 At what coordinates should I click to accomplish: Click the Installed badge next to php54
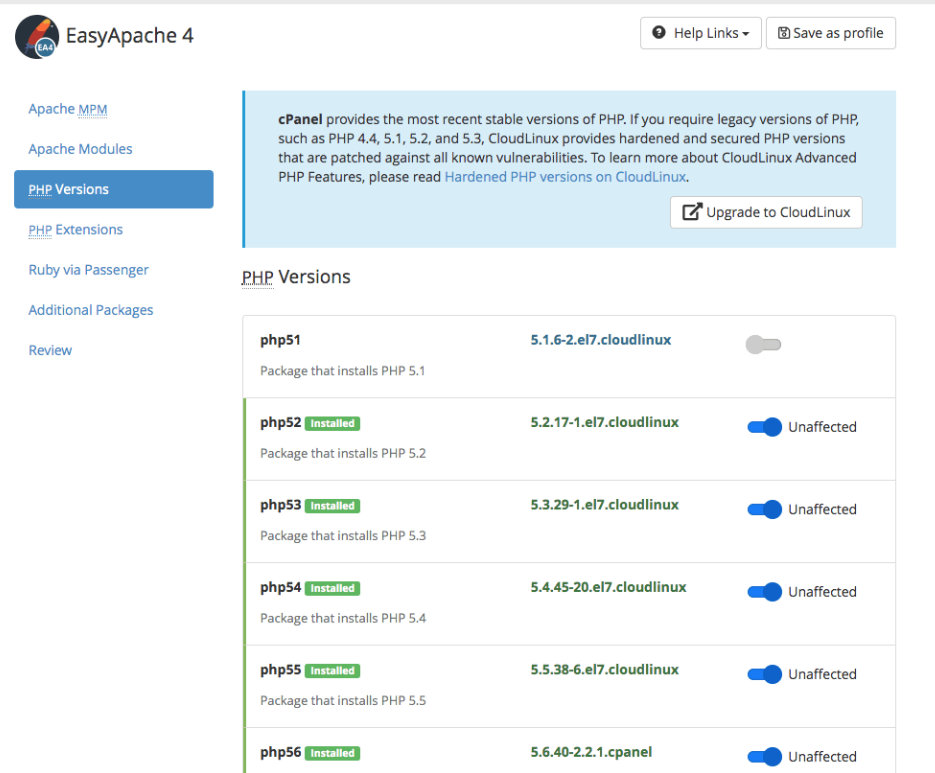[332, 588]
